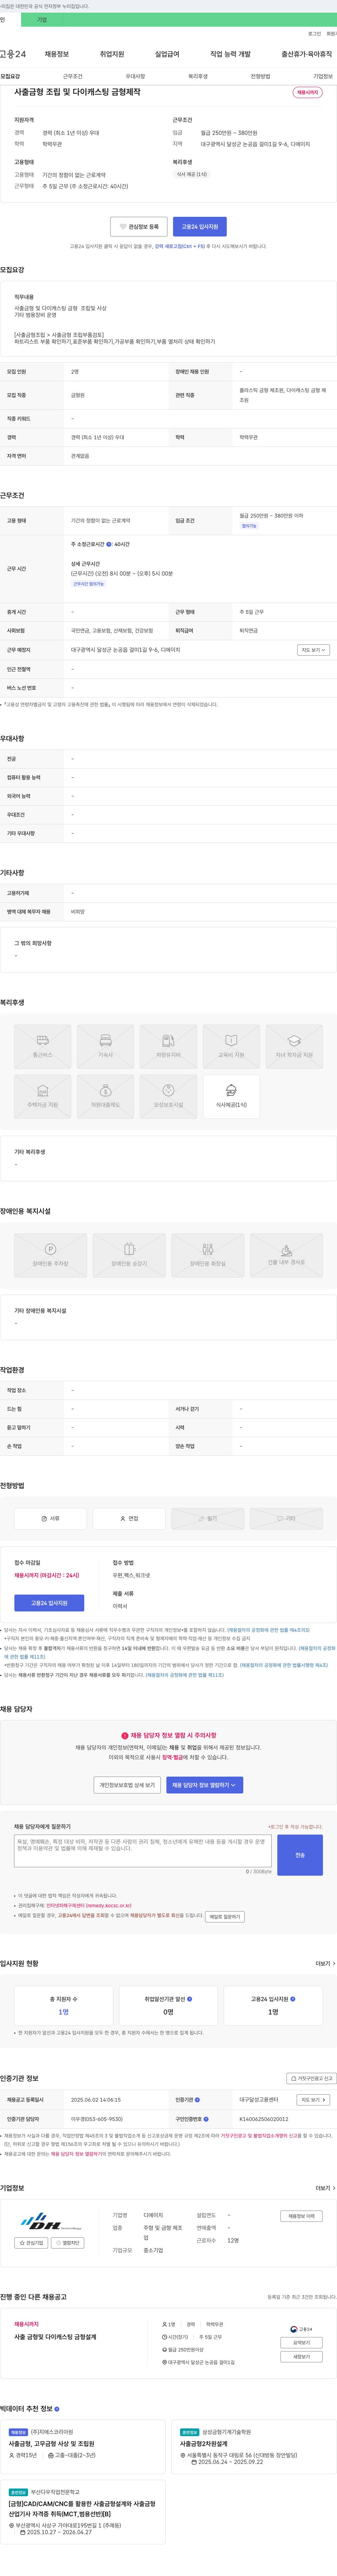Click the 로그인 link
This screenshot has height=2576, width=337.
coord(314,34)
